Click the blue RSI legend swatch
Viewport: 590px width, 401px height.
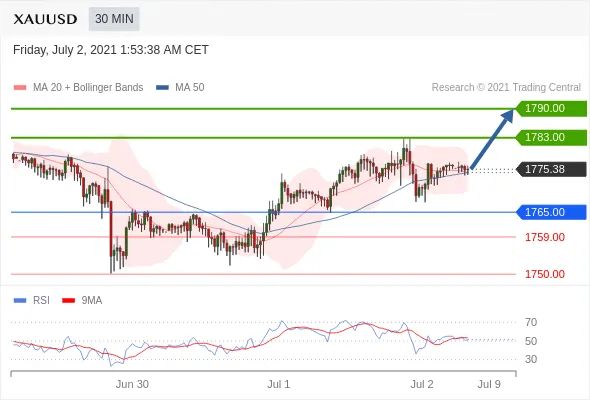click(20, 301)
